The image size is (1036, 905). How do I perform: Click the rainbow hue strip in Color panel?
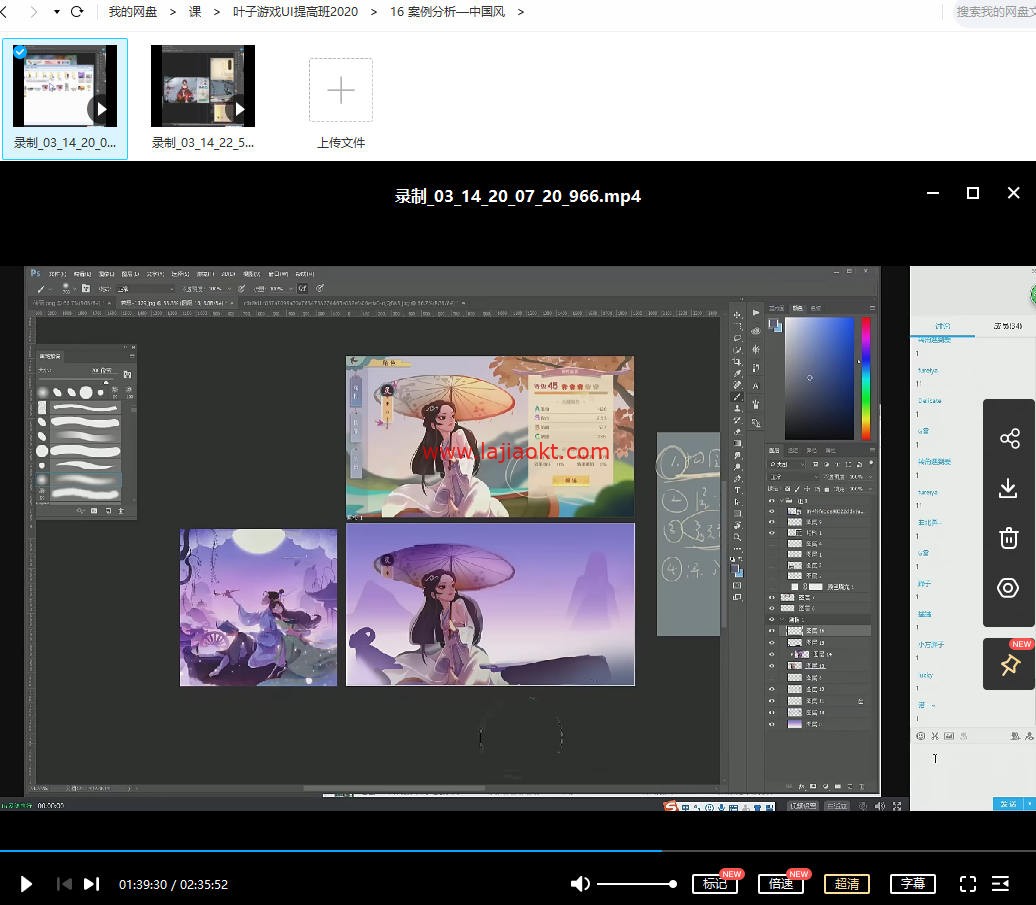866,378
